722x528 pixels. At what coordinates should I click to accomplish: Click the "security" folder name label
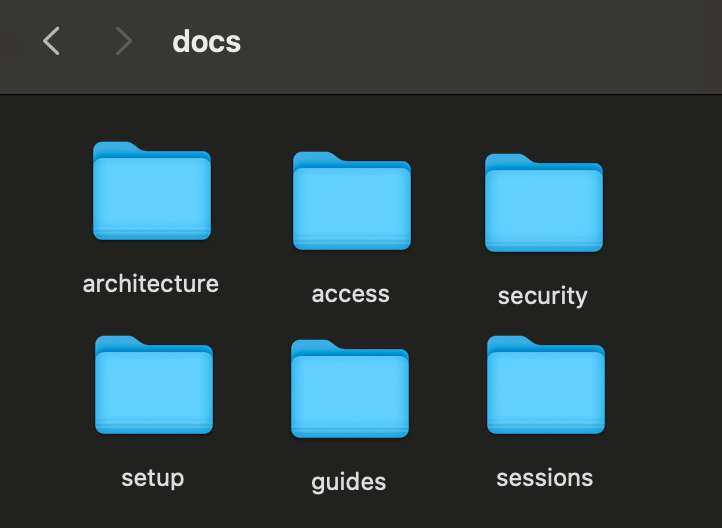tap(543, 296)
